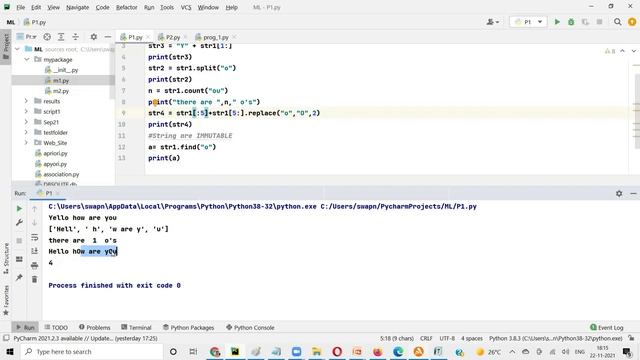Hide the Run tool window
The height and width of the screenshot is (360, 640).
tap(633, 193)
